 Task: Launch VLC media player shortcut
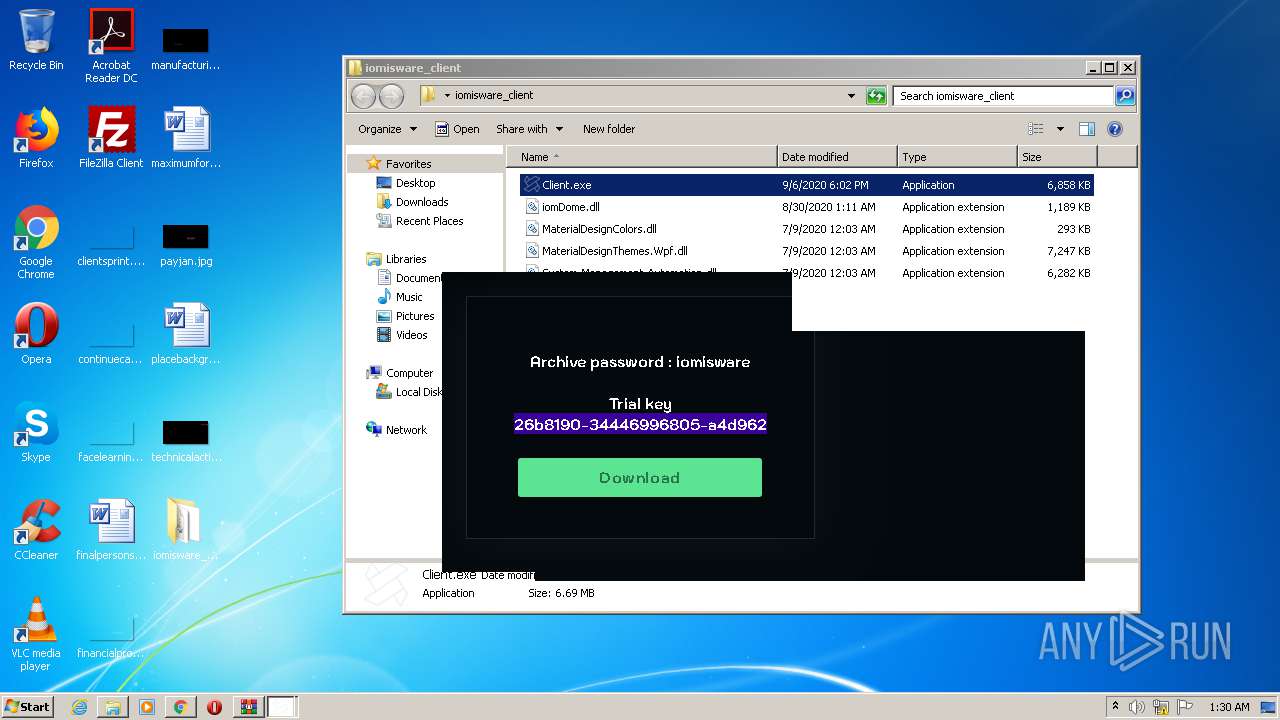click(x=36, y=634)
